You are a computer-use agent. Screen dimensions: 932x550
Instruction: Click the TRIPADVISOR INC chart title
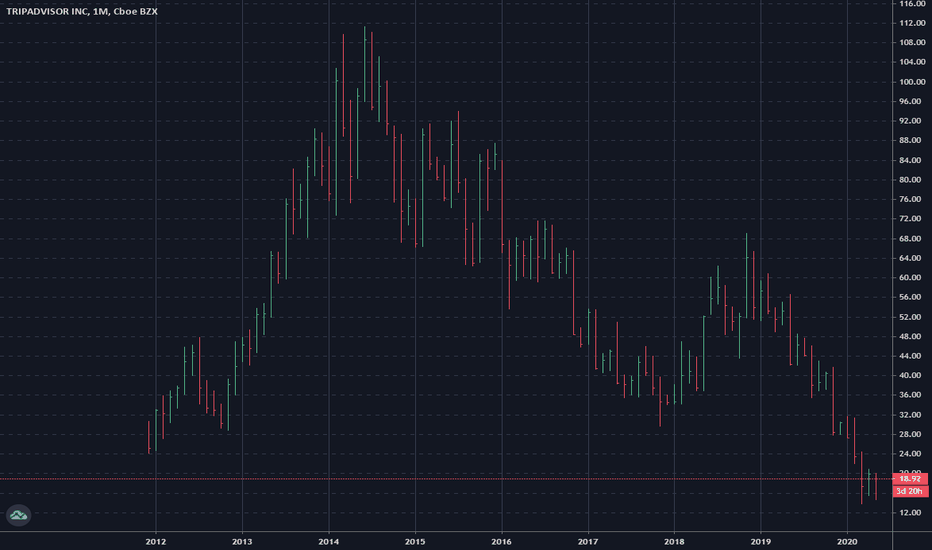click(x=82, y=11)
